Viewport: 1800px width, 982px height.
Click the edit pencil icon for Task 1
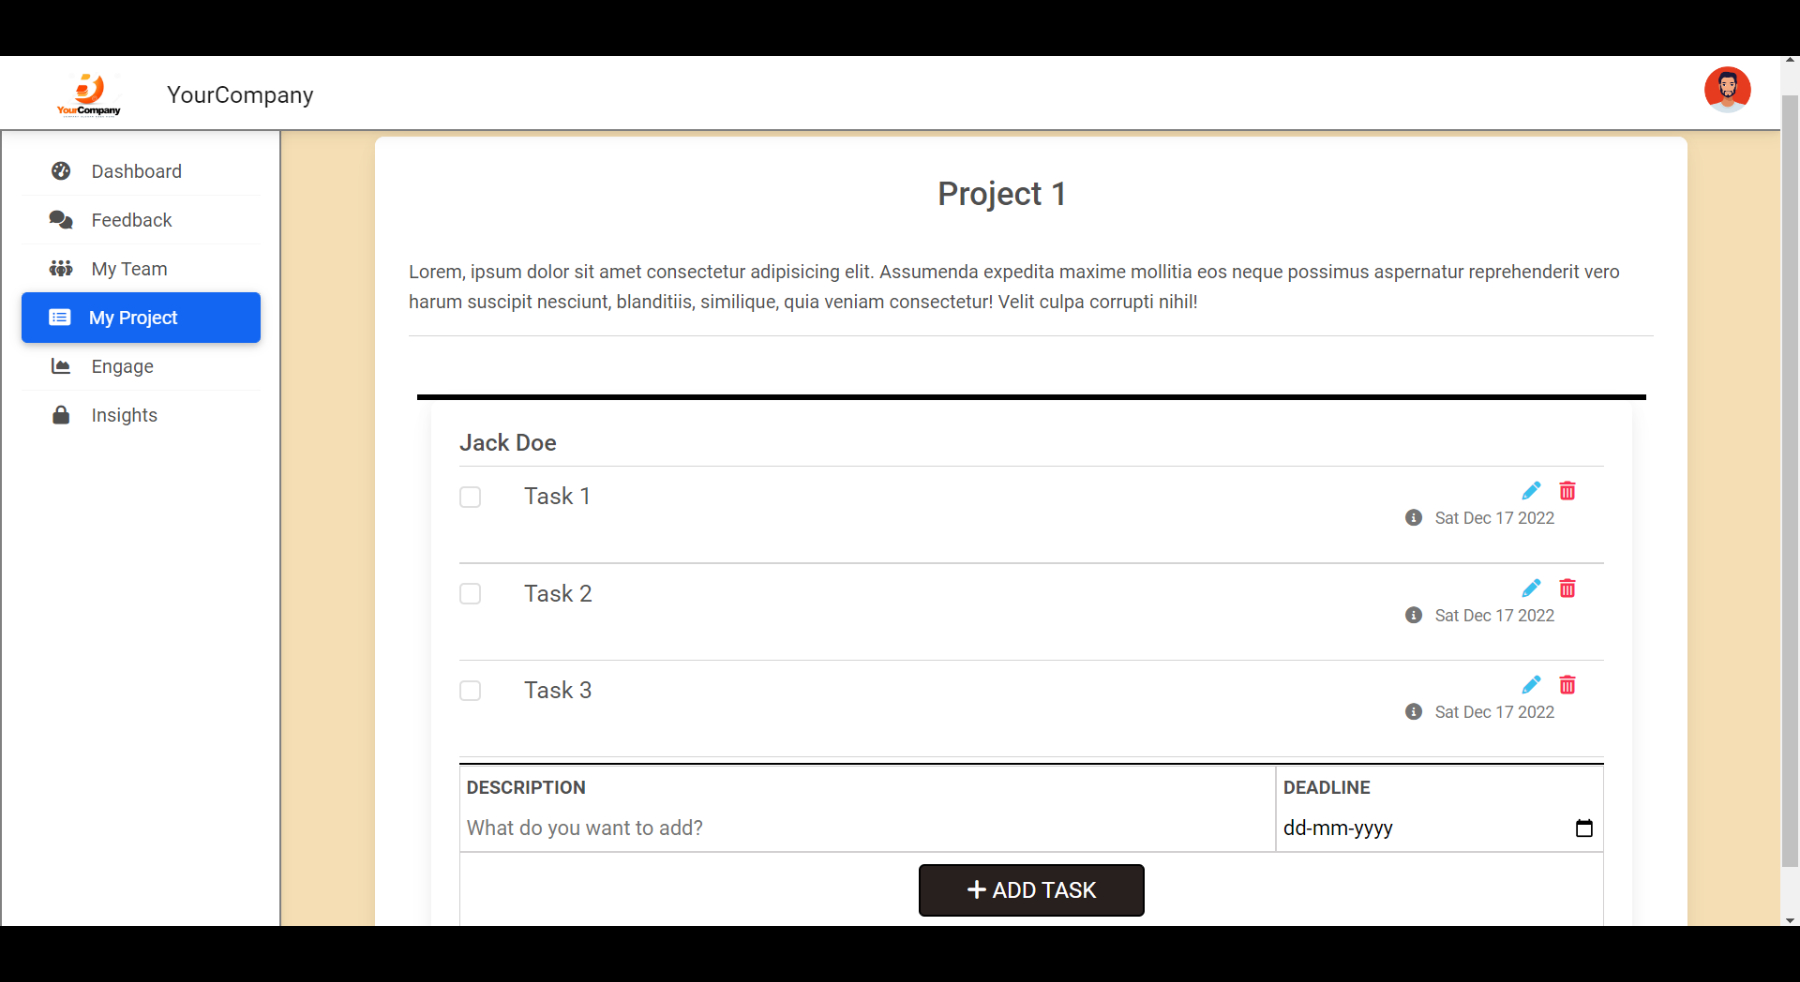(x=1531, y=490)
